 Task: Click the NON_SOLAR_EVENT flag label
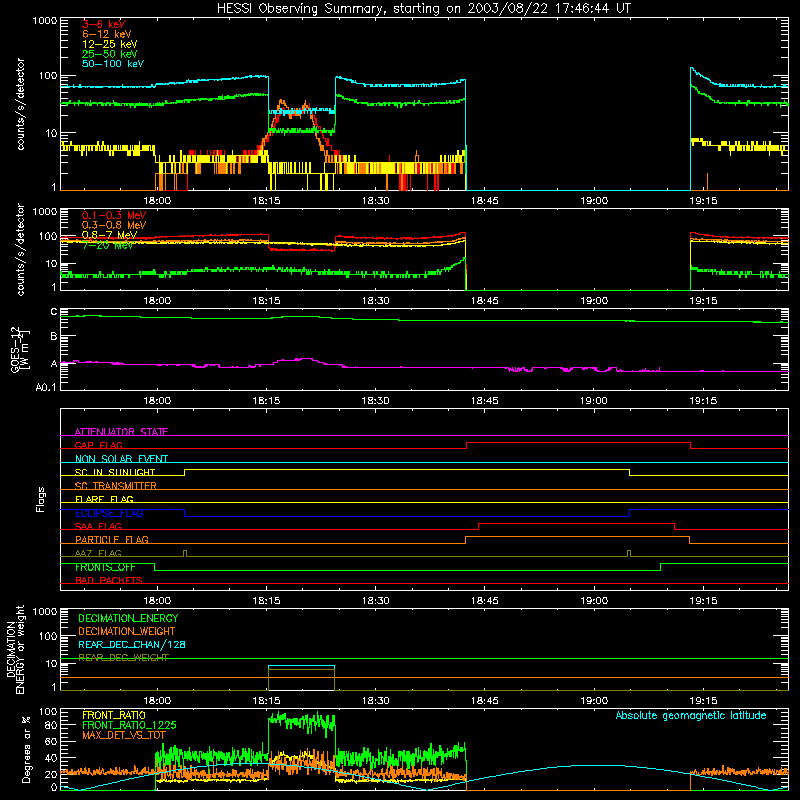point(121,459)
